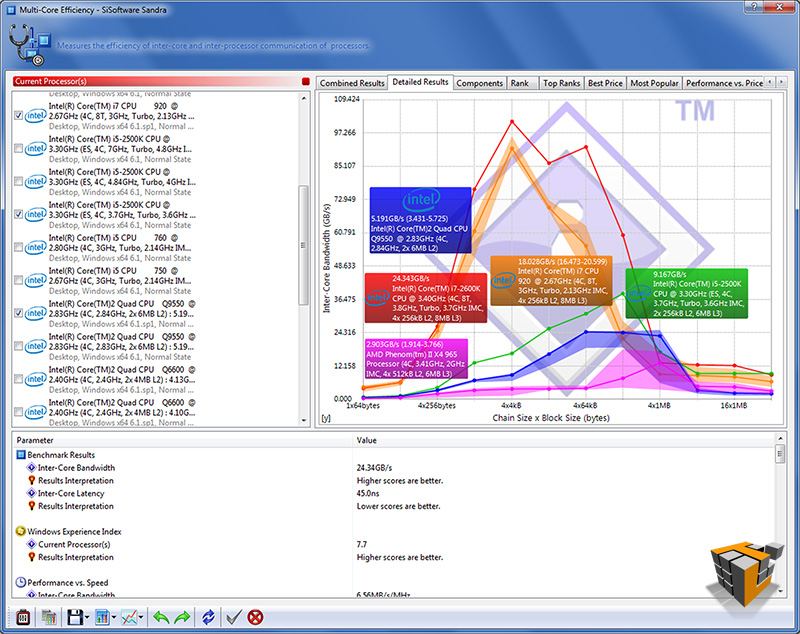Image resolution: width=800 pixels, height=634 pixels.
Task: Click the tab strip right scroll arrow
Action: (x=781, y=82)
